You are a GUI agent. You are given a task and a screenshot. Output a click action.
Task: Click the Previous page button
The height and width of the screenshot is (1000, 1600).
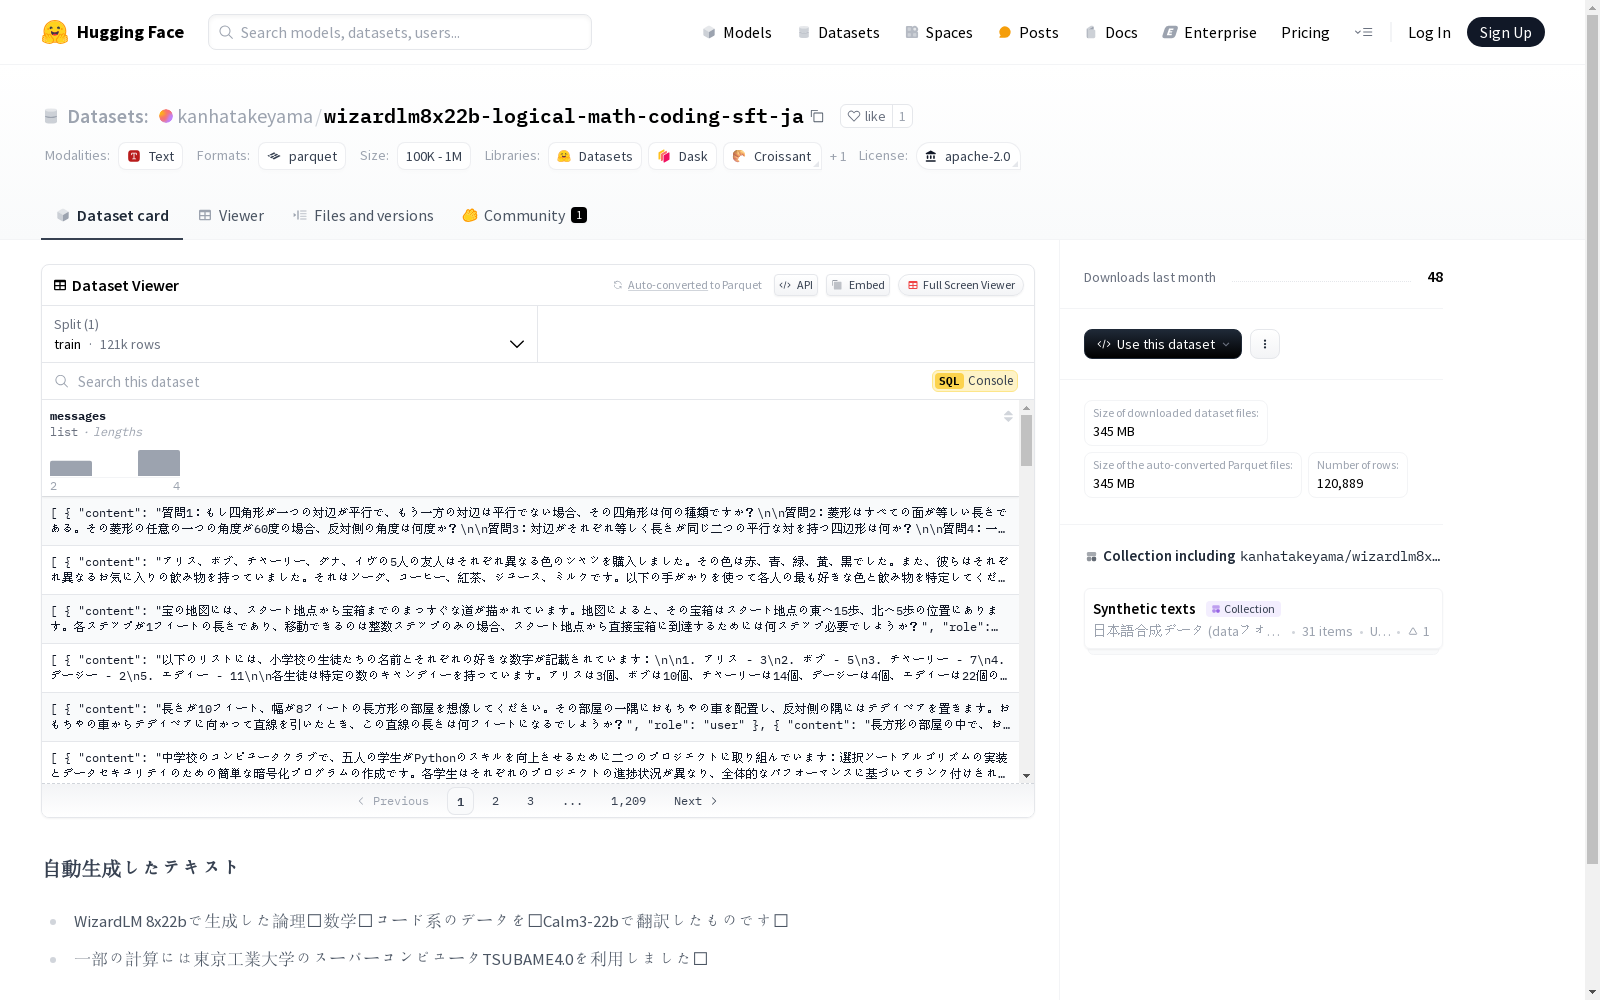coord(393,801)
